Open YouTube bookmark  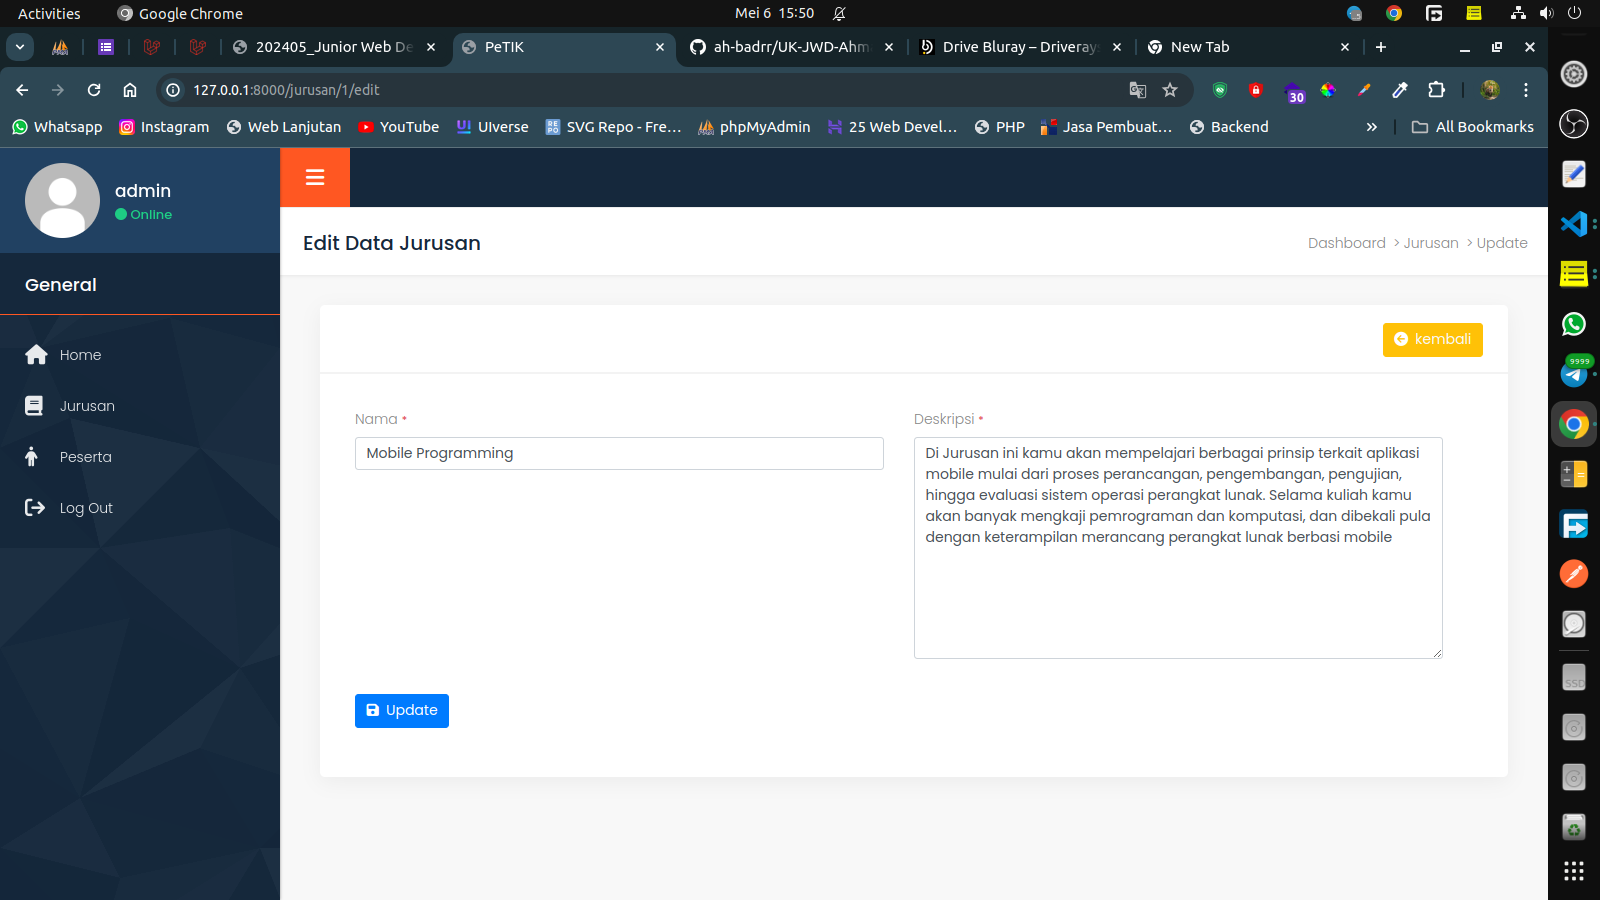(x=399, y=127)
